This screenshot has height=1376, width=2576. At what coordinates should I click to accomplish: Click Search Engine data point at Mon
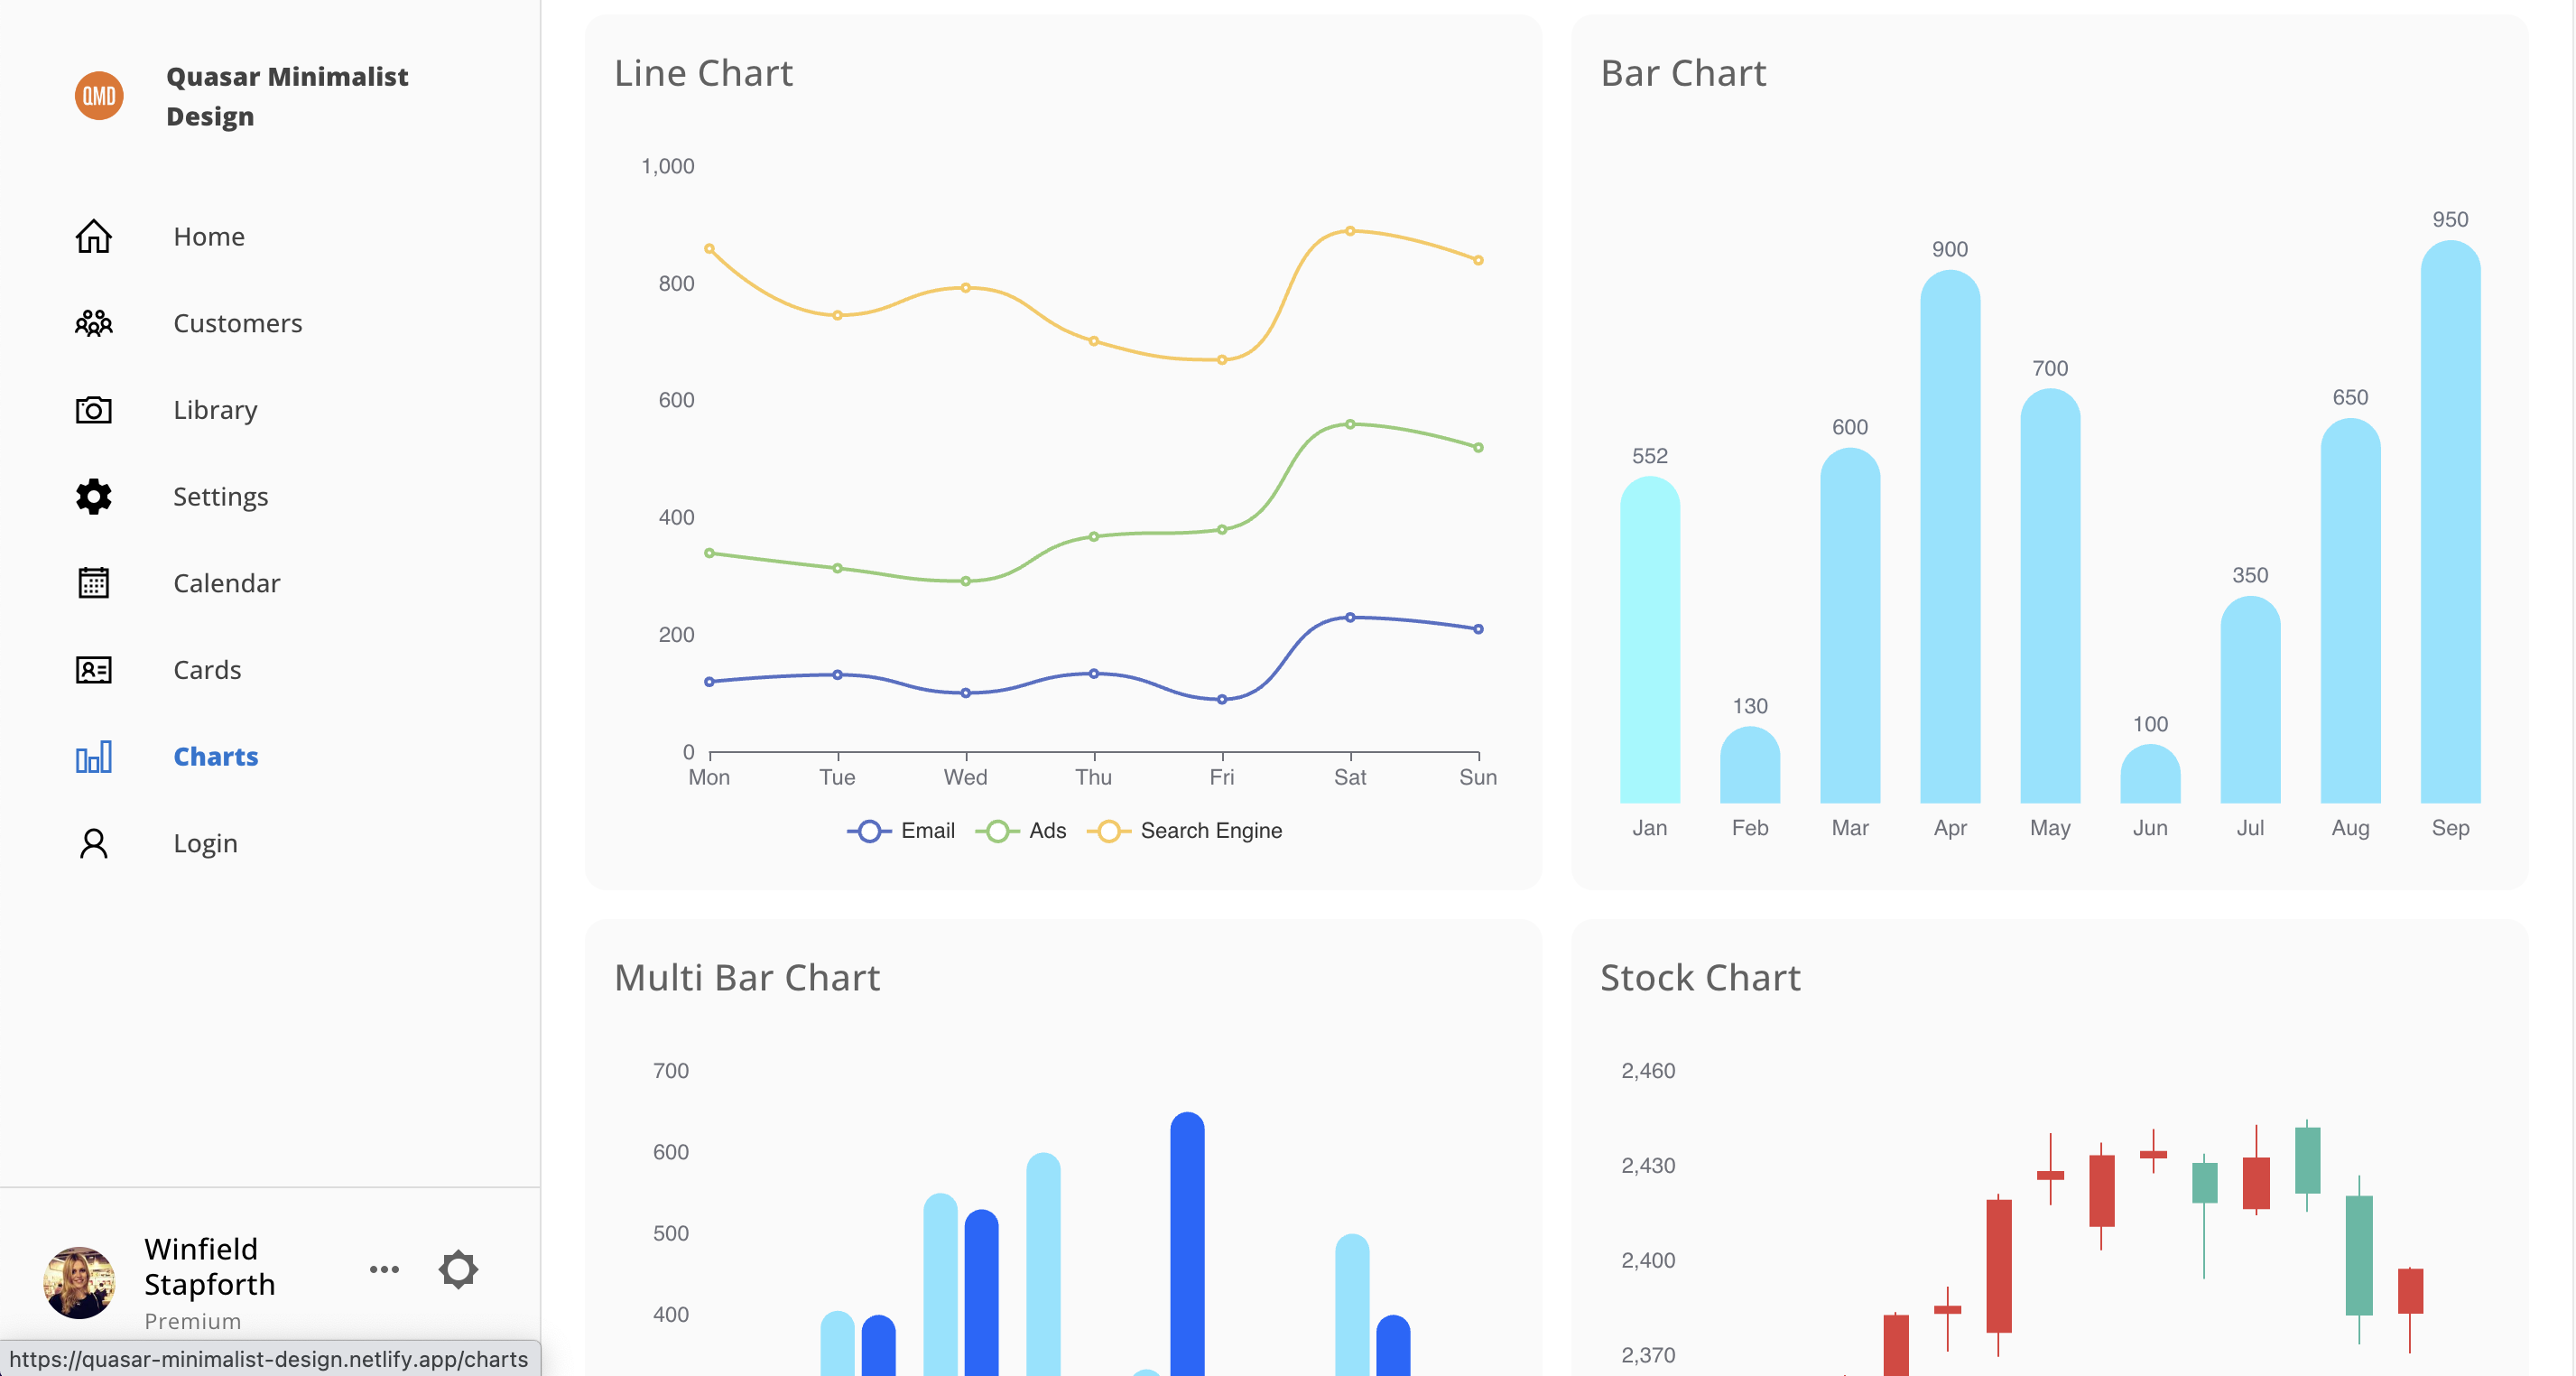pyautogui.click(x=709, y=248)
